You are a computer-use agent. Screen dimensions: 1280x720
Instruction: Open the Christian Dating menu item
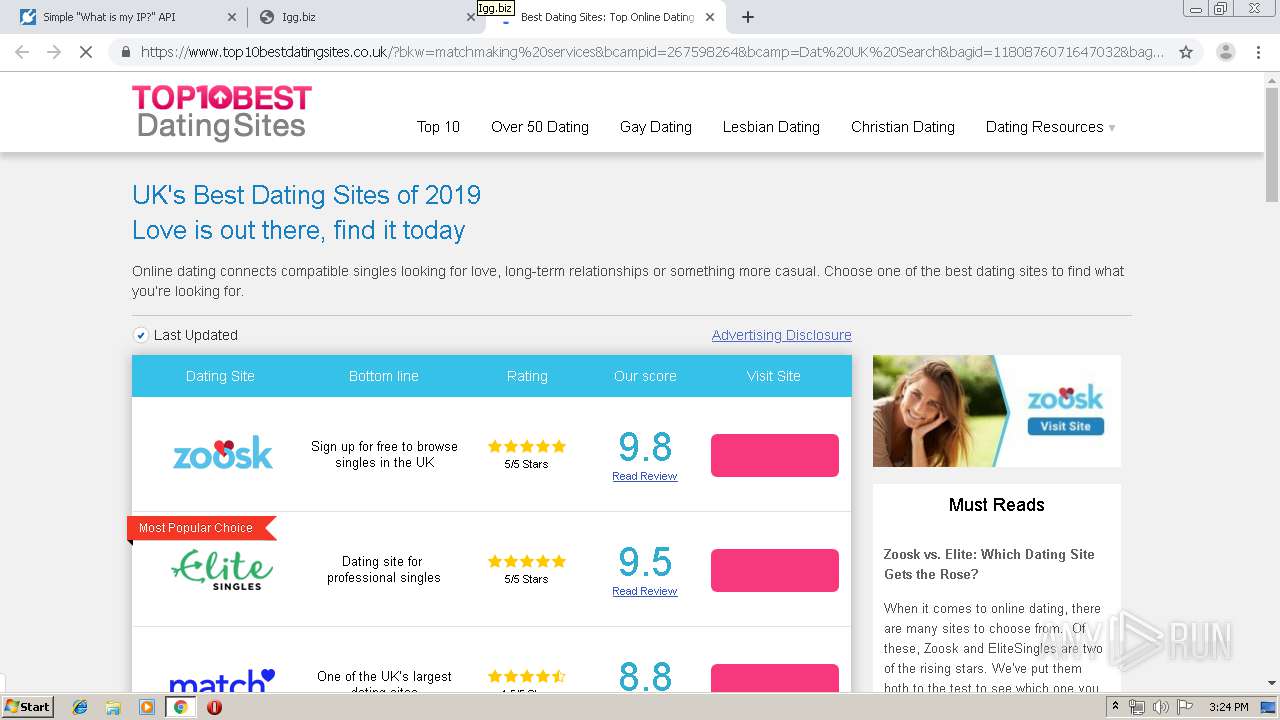click(903, 127)
